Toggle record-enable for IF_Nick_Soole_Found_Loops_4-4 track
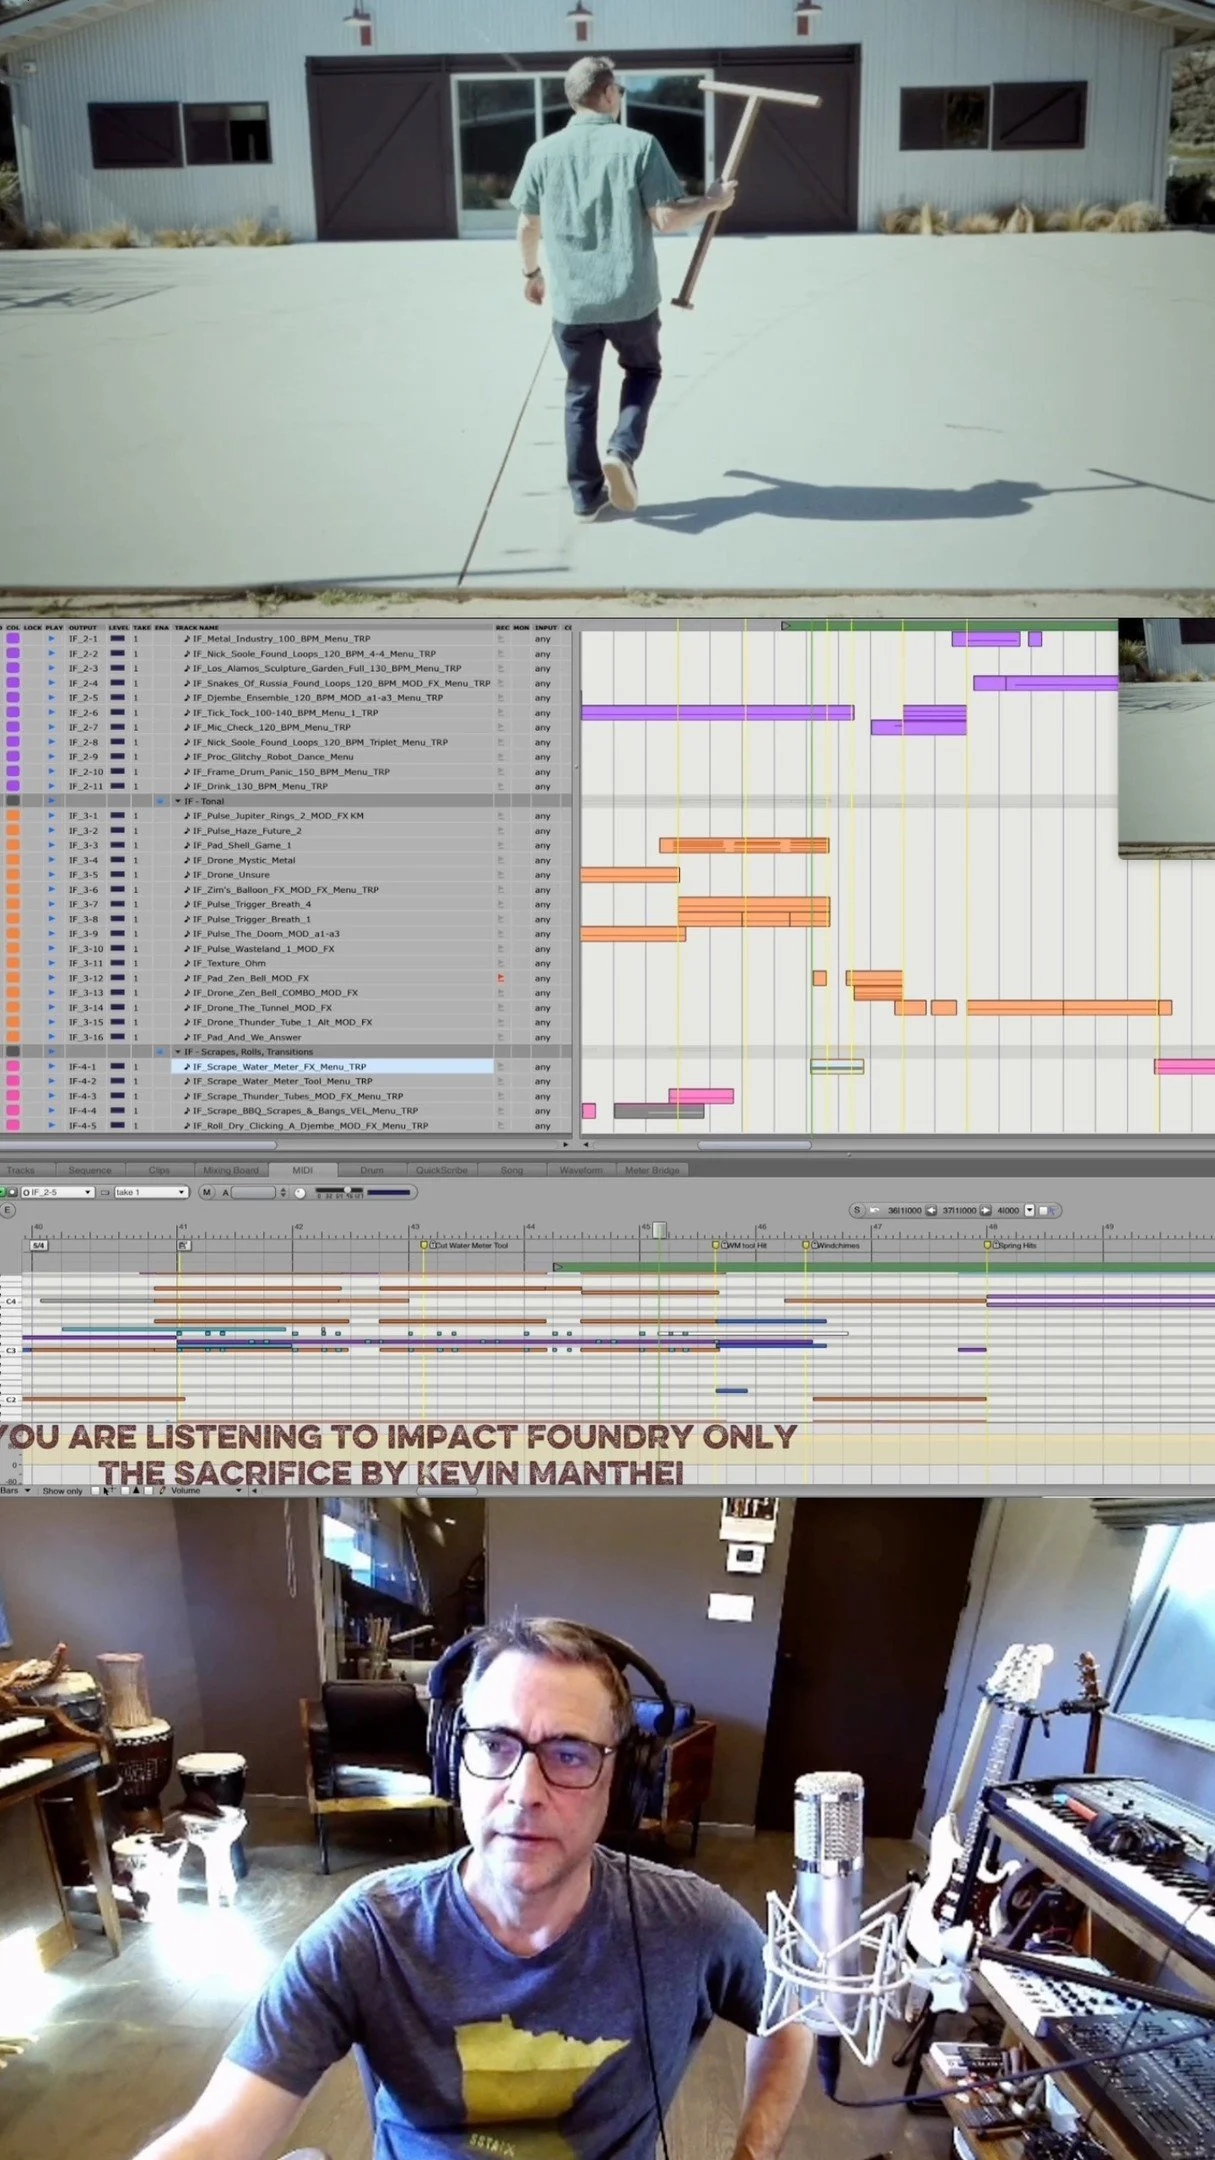This screenshot has width=1215, height=2160. point(500,653)
